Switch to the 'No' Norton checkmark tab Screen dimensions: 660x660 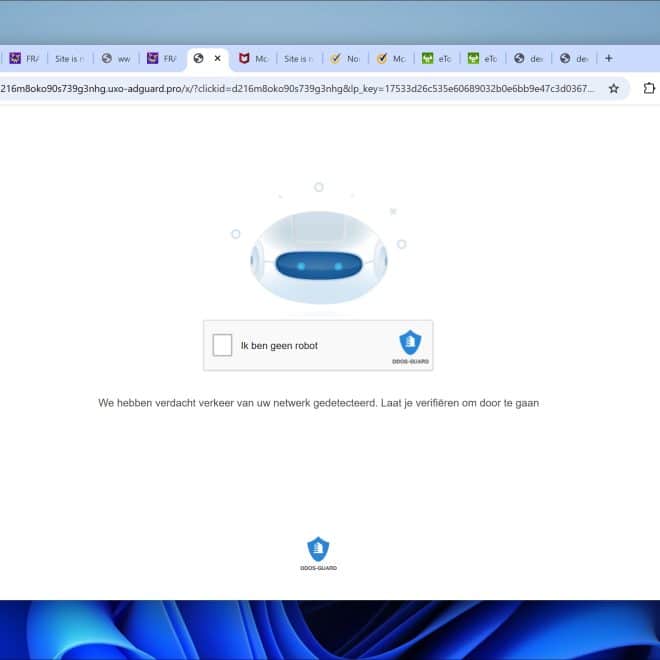tap(345, 59)
